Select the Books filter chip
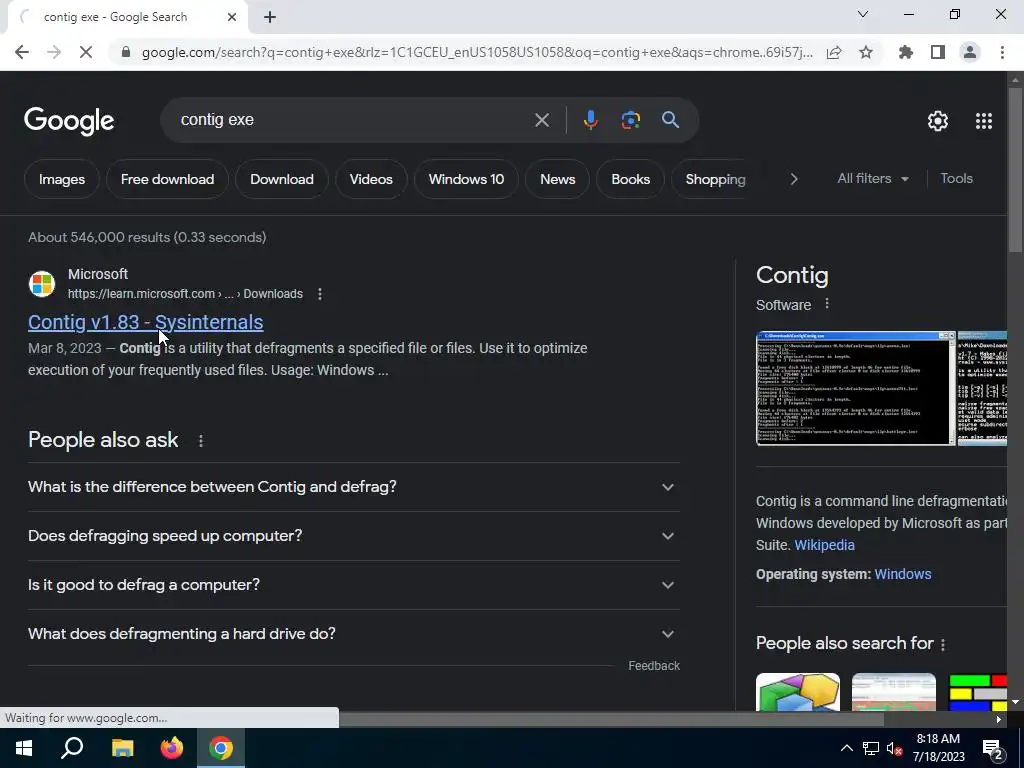 click(x=630, y=179)
